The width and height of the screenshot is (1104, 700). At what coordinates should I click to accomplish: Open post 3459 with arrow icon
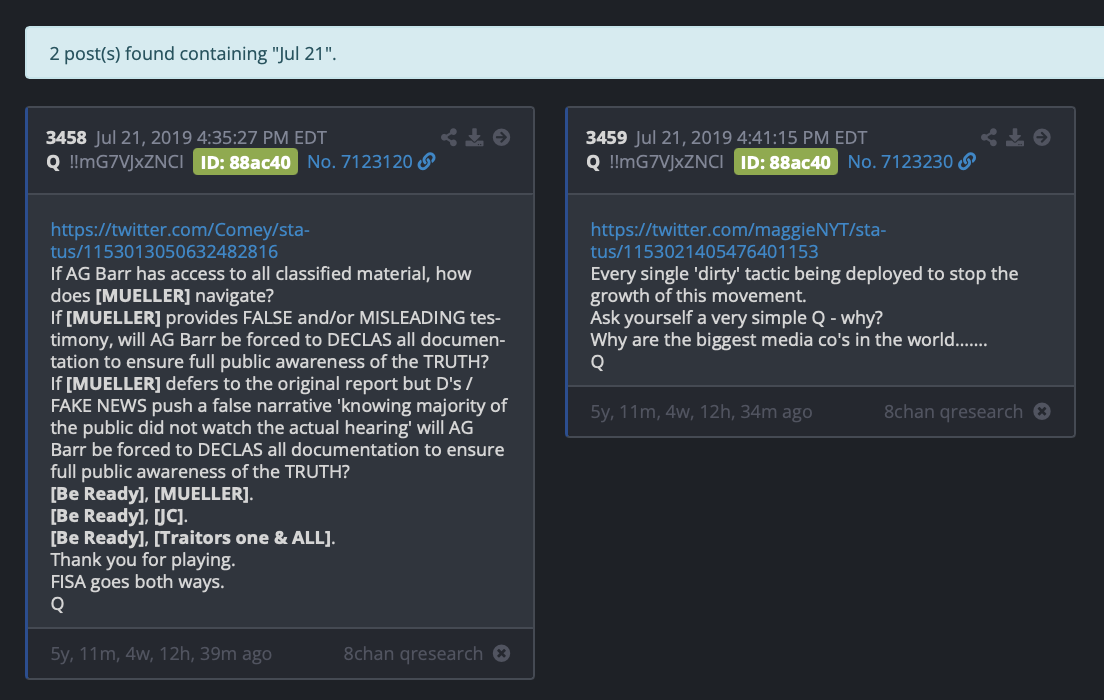pyautogui.click(x=1042, y=137)
